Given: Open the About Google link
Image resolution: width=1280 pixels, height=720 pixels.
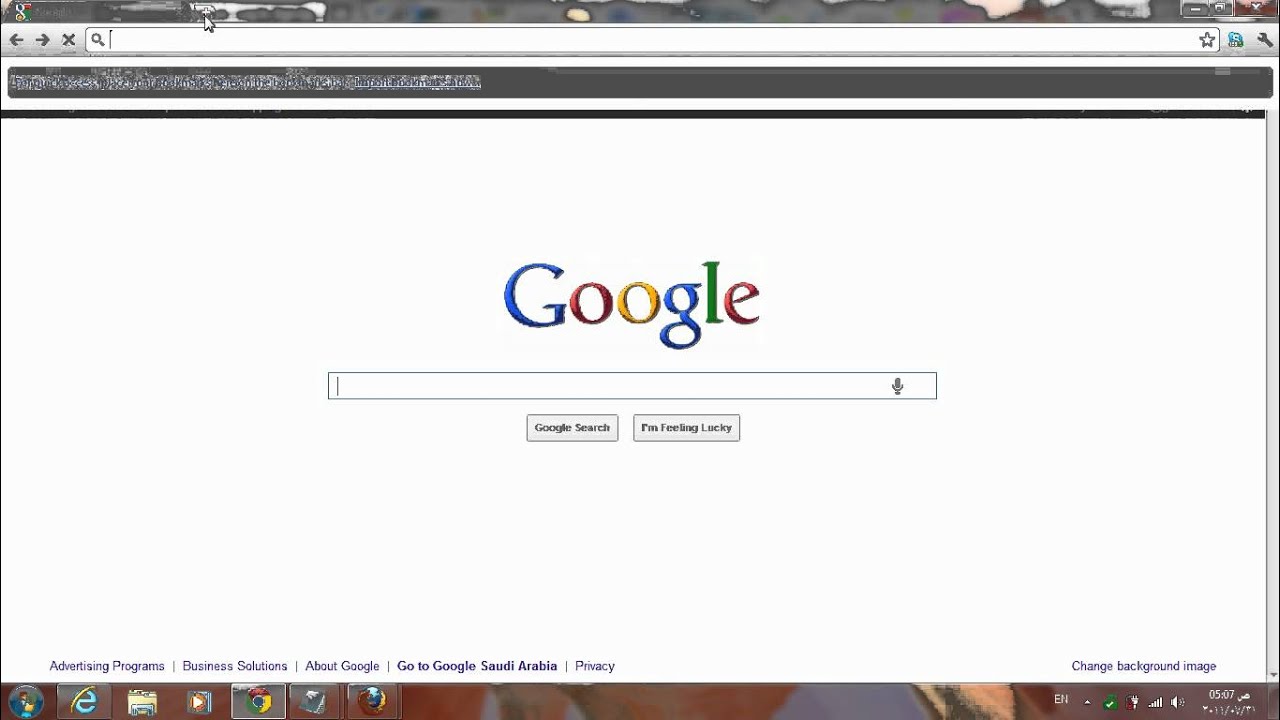Looking at the screenshot, I should click(x=342, y=666).
